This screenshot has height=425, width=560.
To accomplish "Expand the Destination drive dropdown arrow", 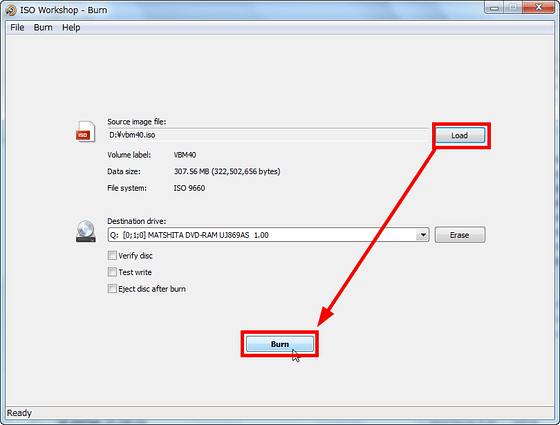I will click(x=423, y=235).
